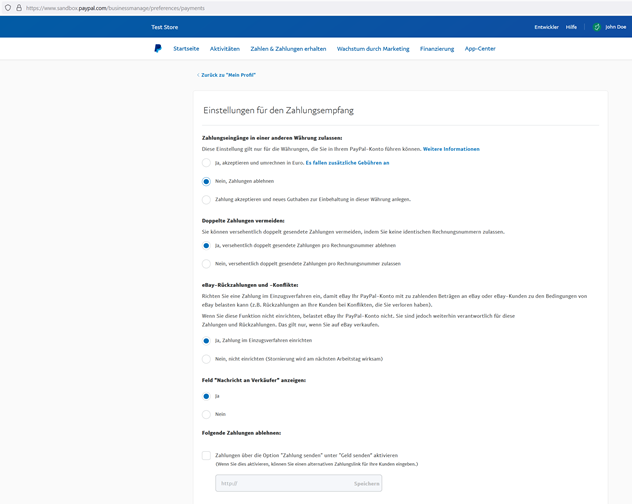Click the browser address bar lock icon
The height and width of the screenshot is (504, 632).
18,7
